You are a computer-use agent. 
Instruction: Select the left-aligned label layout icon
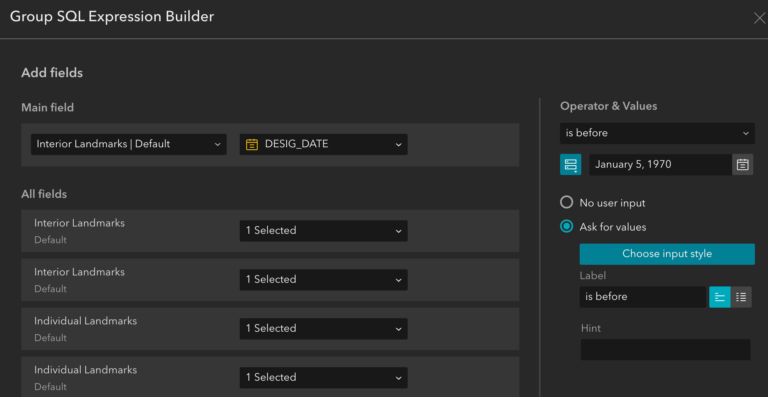pos(720,297)
